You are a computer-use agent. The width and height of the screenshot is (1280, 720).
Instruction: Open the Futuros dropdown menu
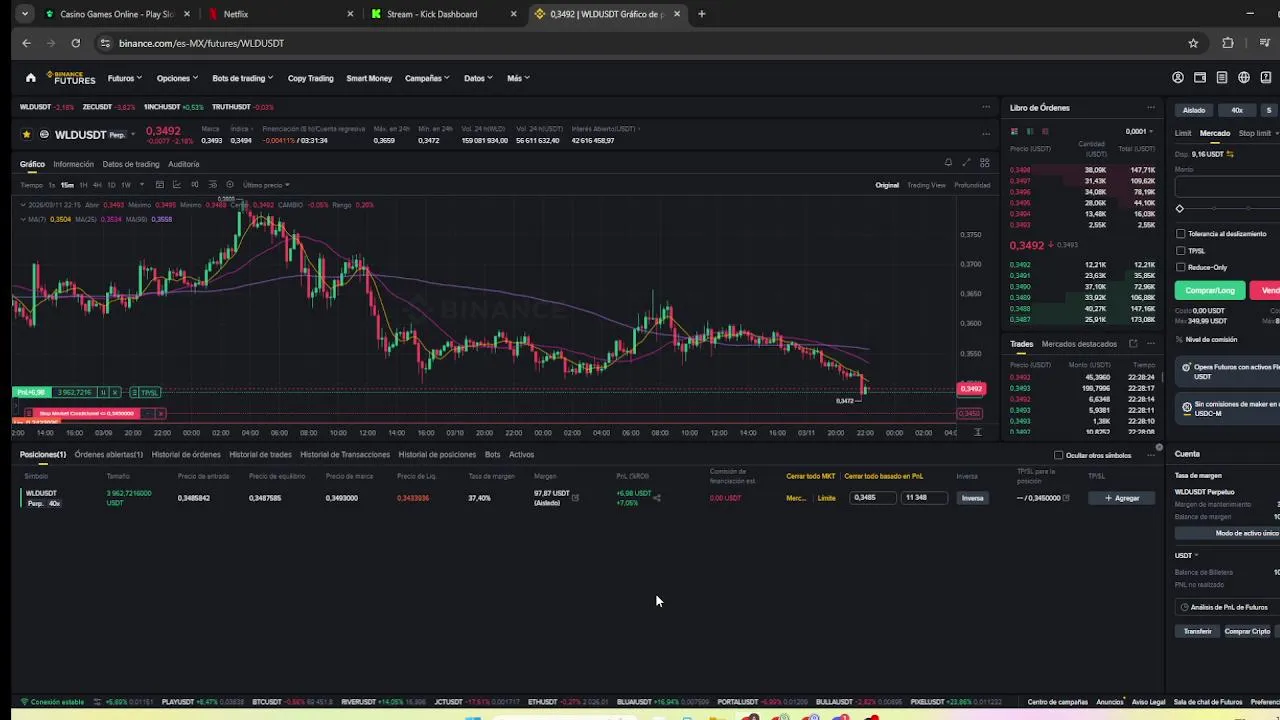pyautogui.click(x=124, y=78)
